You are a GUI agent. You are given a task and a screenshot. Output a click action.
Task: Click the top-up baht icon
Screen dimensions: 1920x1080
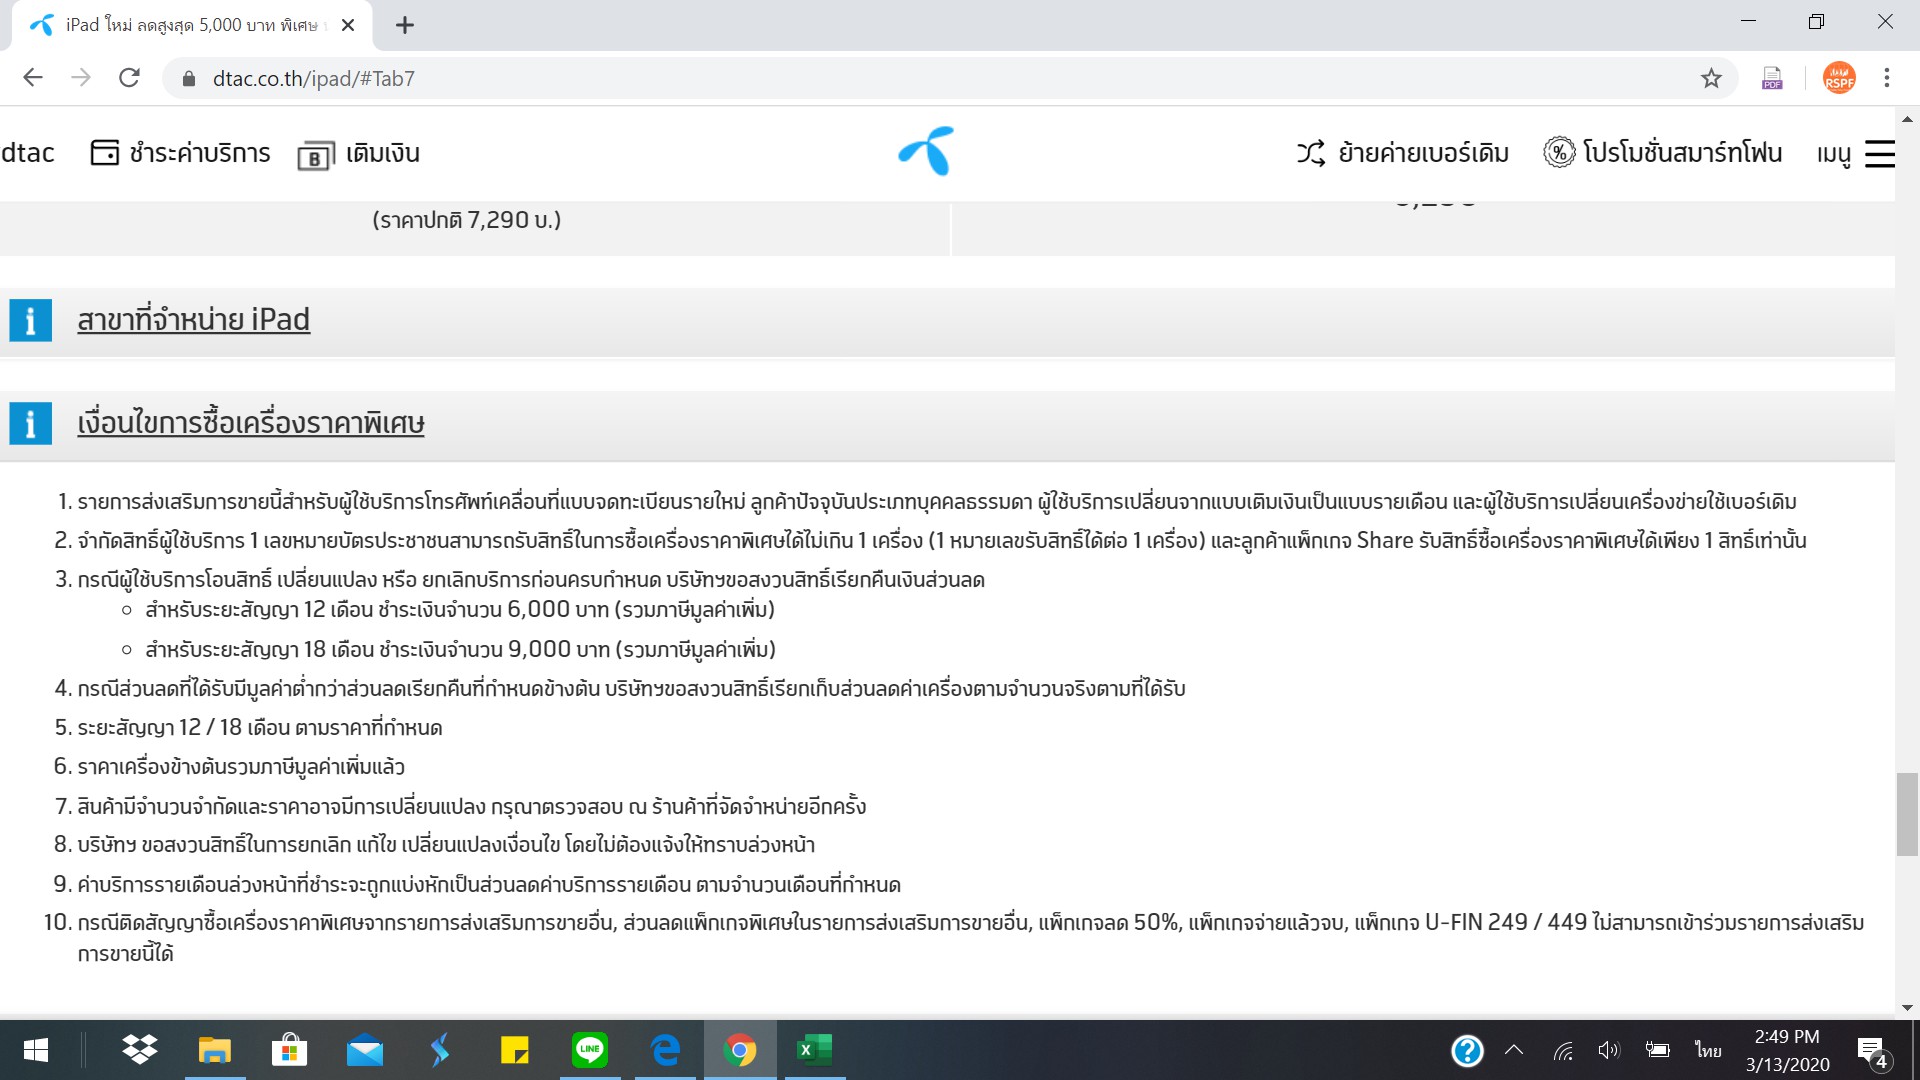314,156
